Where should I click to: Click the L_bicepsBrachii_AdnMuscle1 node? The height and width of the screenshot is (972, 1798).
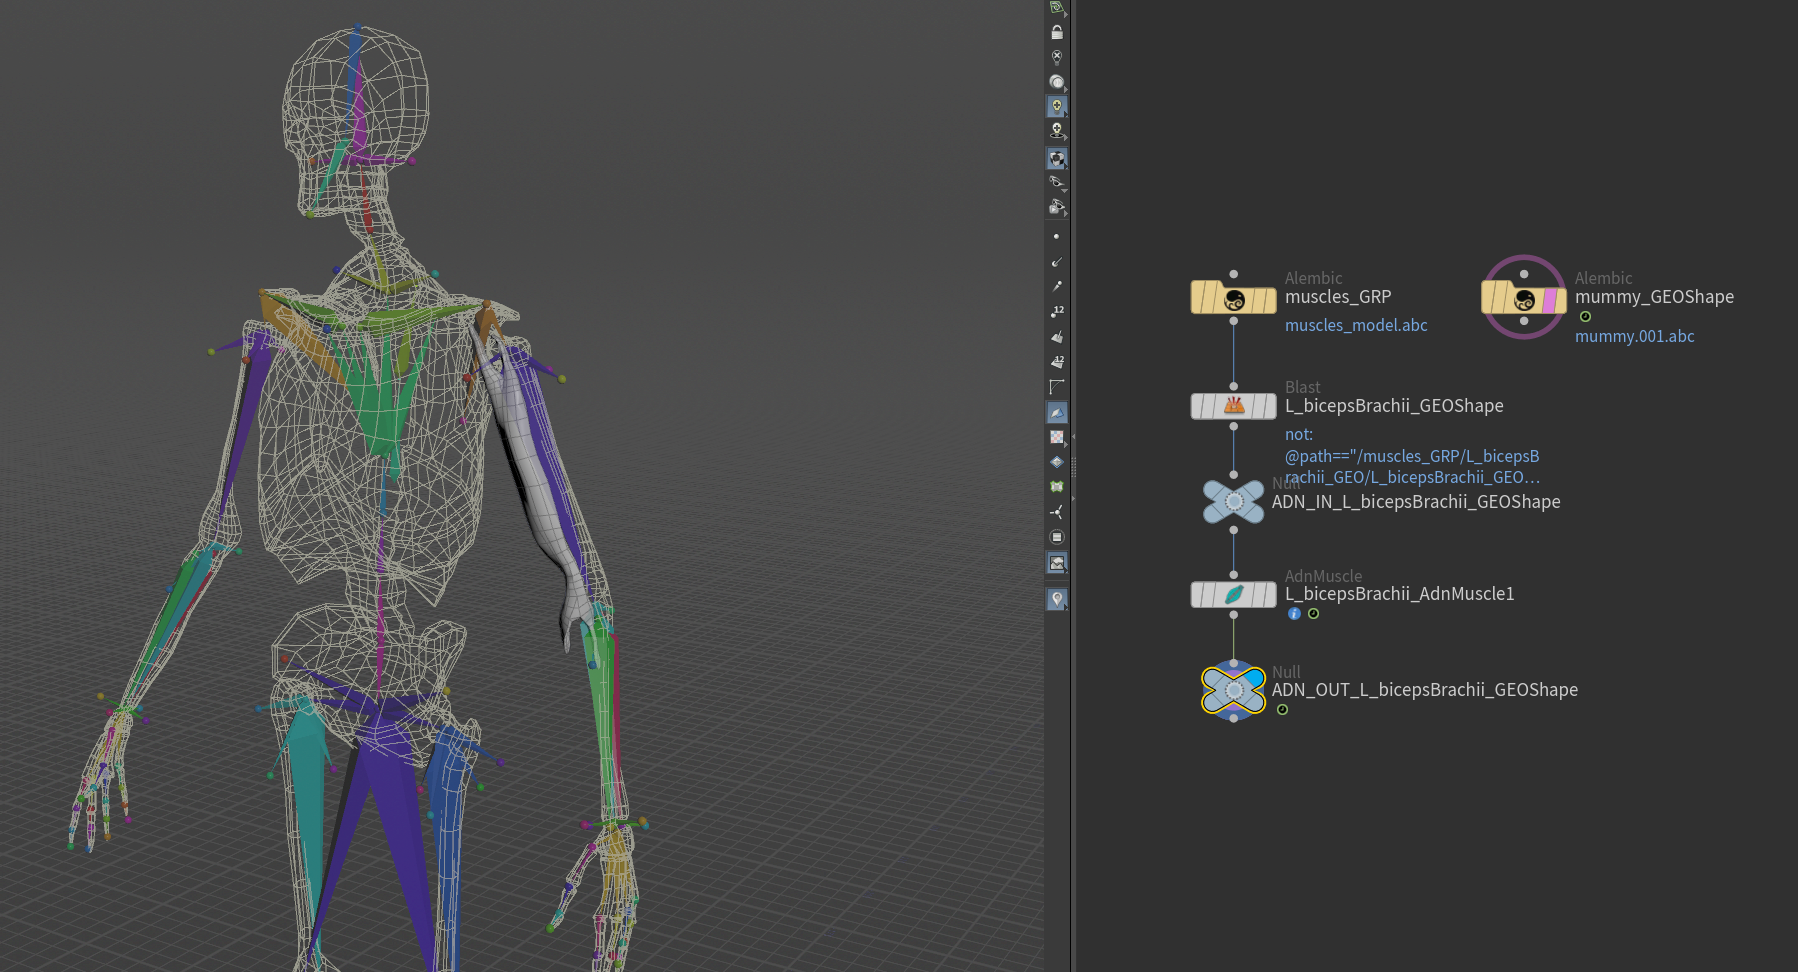pos(1233,595)
